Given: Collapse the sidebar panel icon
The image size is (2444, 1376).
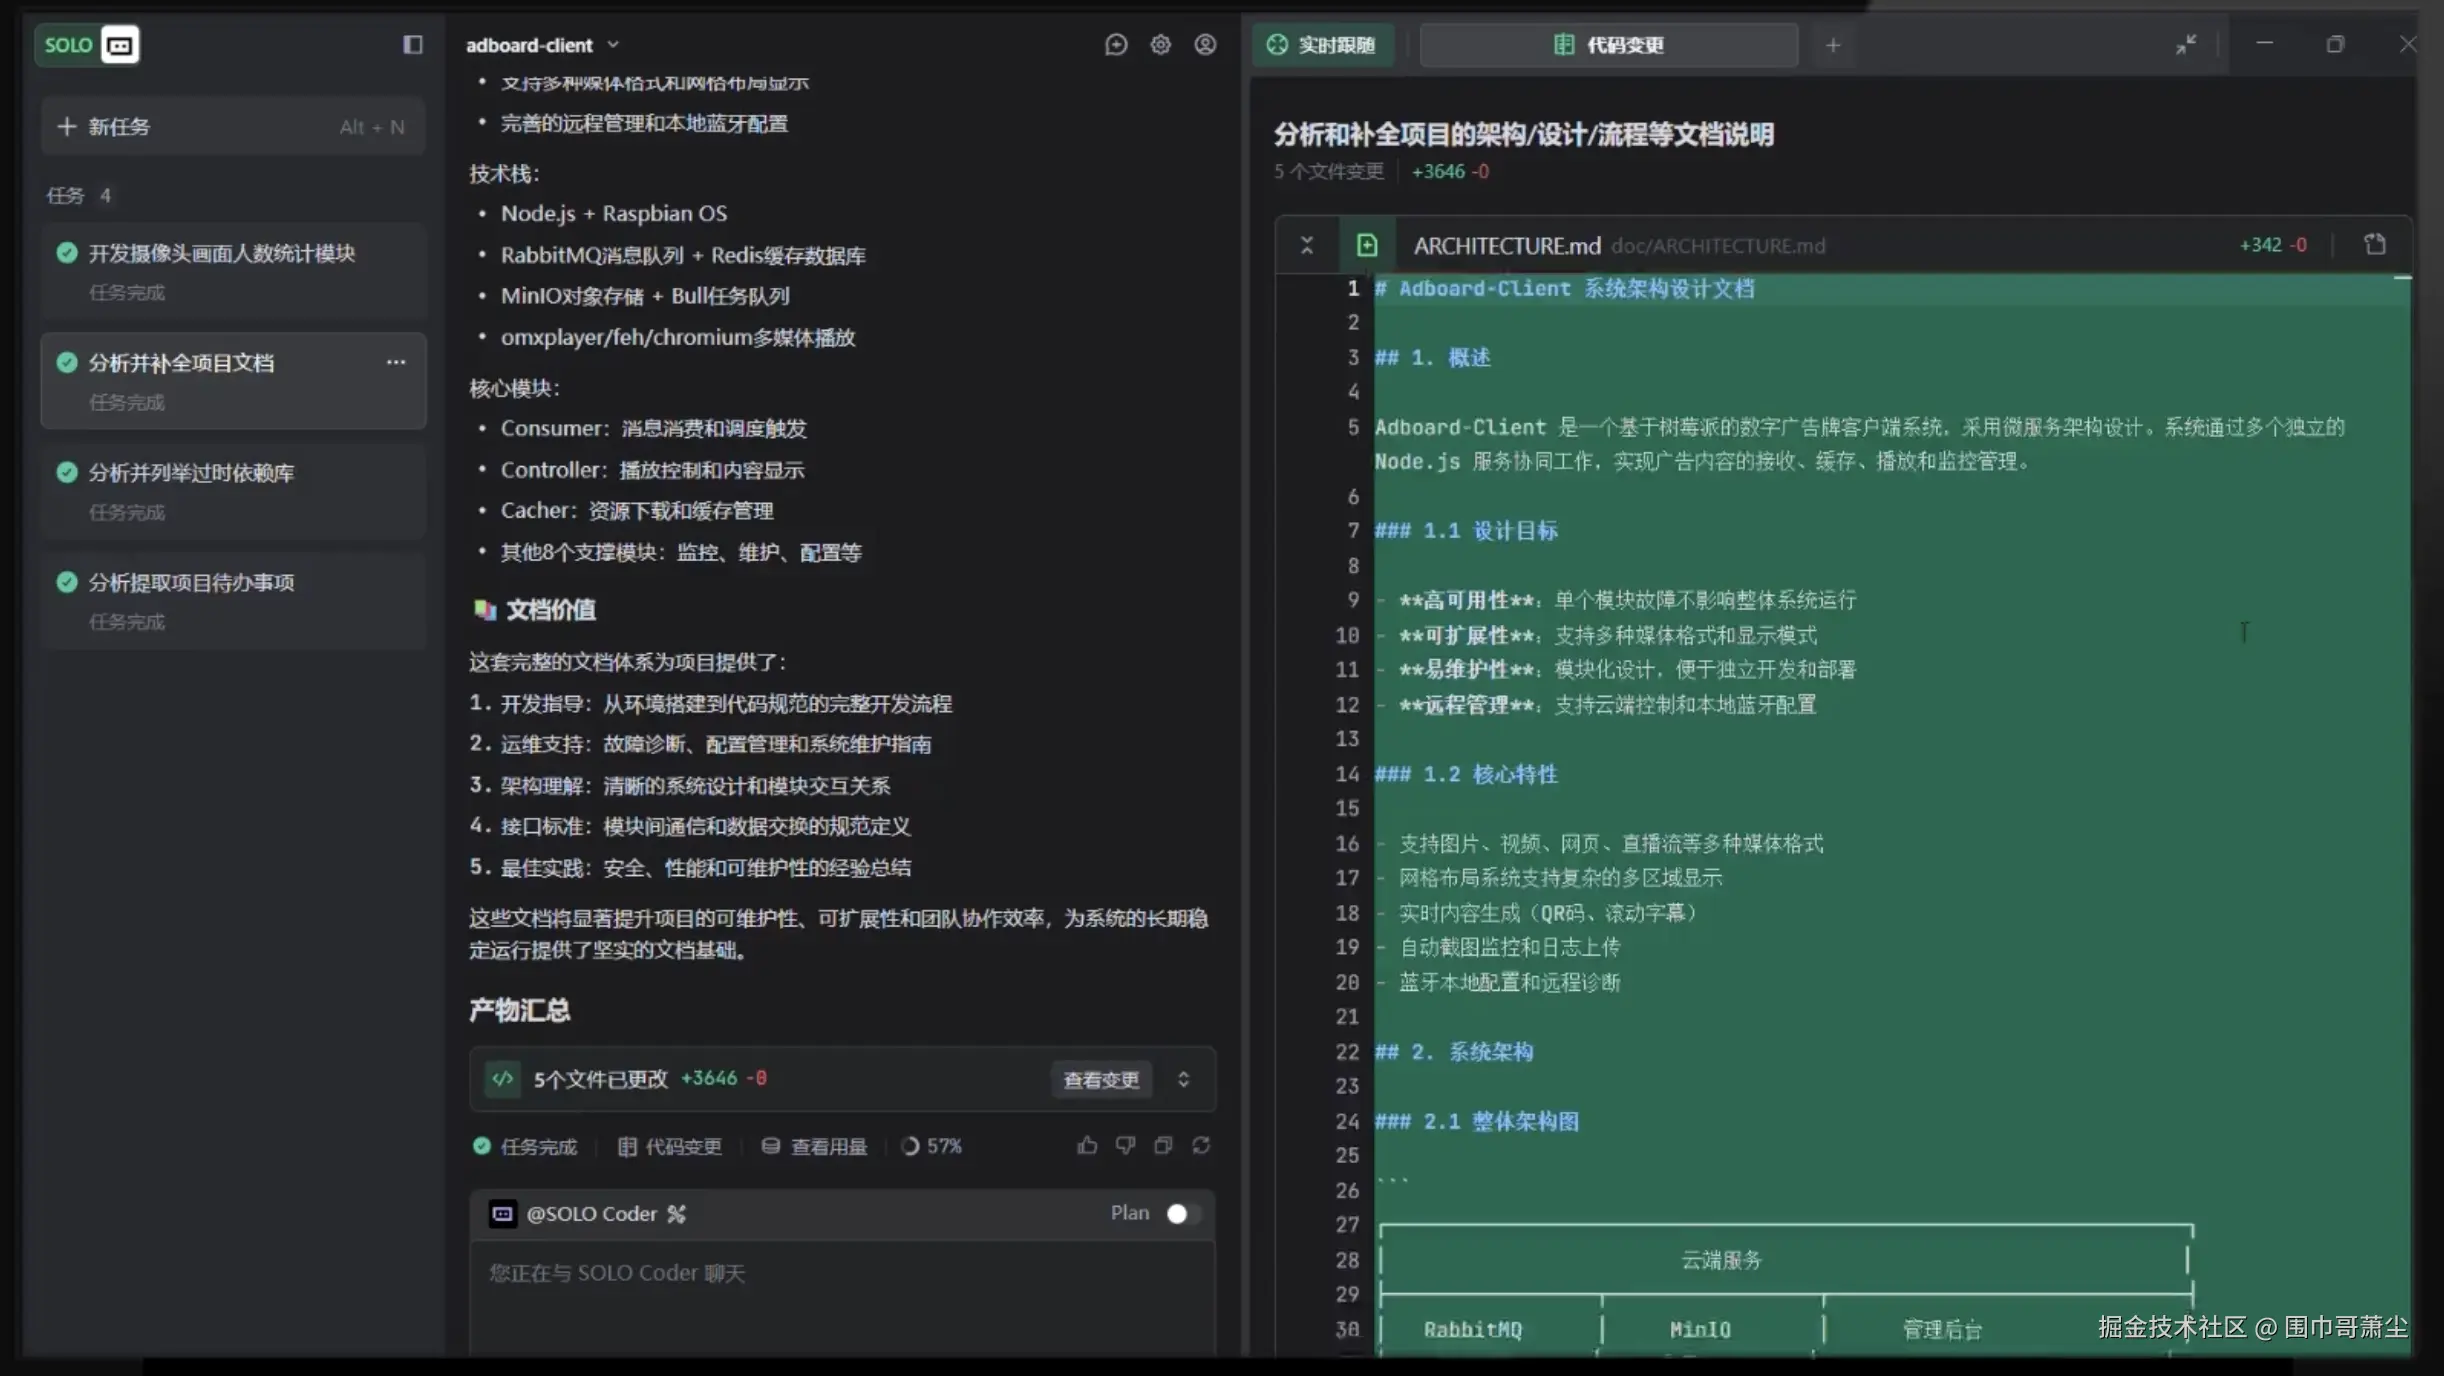Looking at the screenshot, I should [412, 45].
